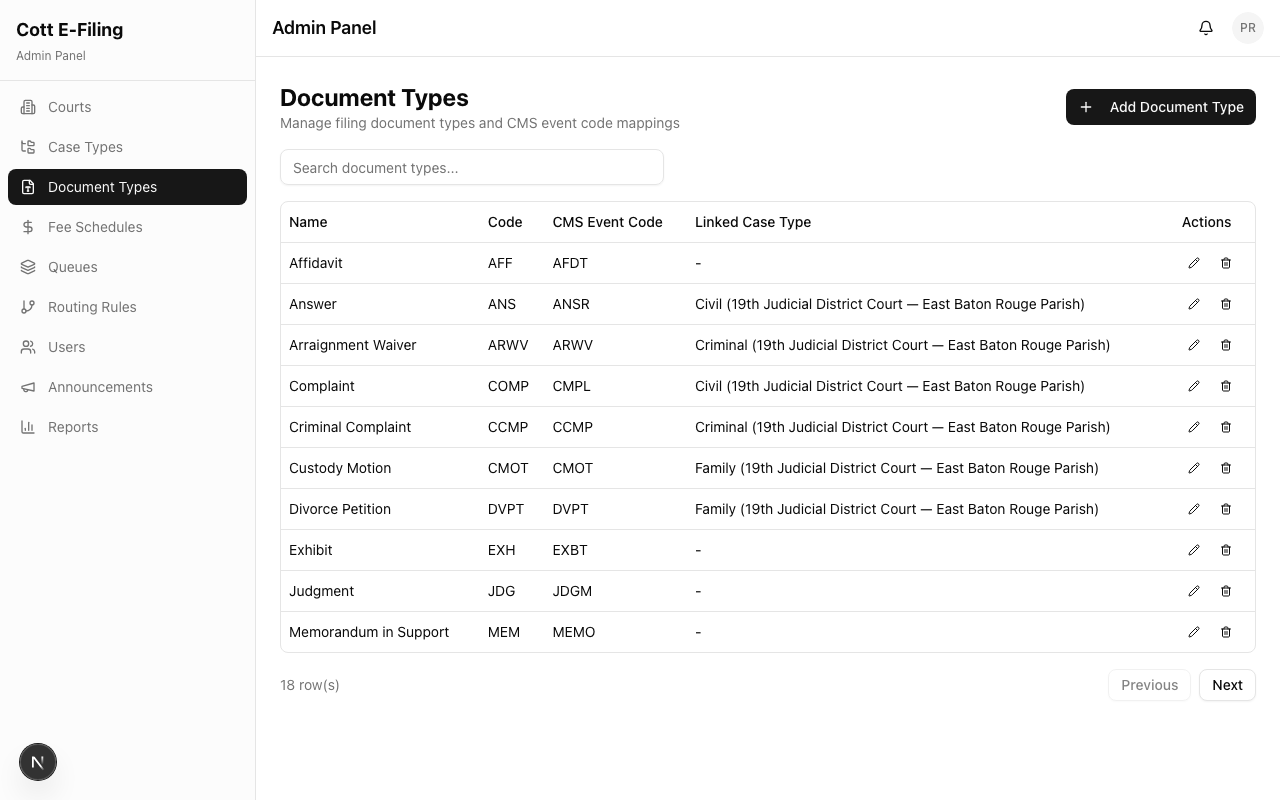
Task: Click the Add Document Type button
Action: (x=1160, y=107)
